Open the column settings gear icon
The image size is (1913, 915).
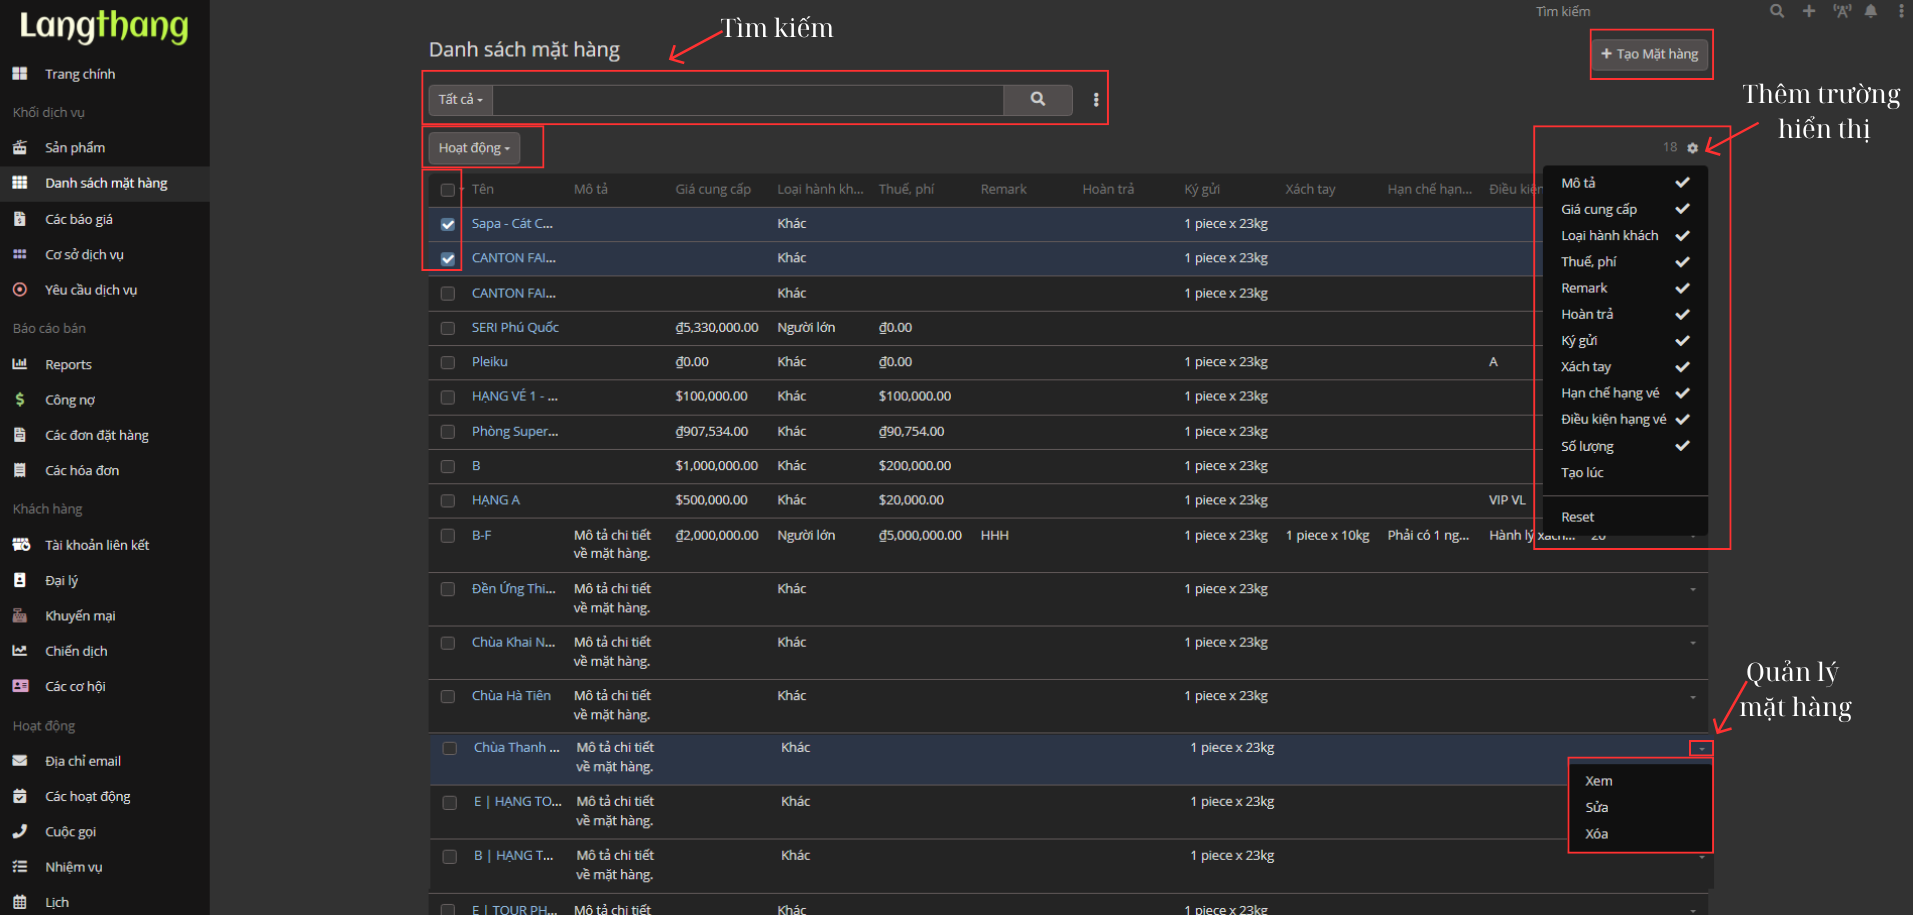click(x=1692, y=148)
